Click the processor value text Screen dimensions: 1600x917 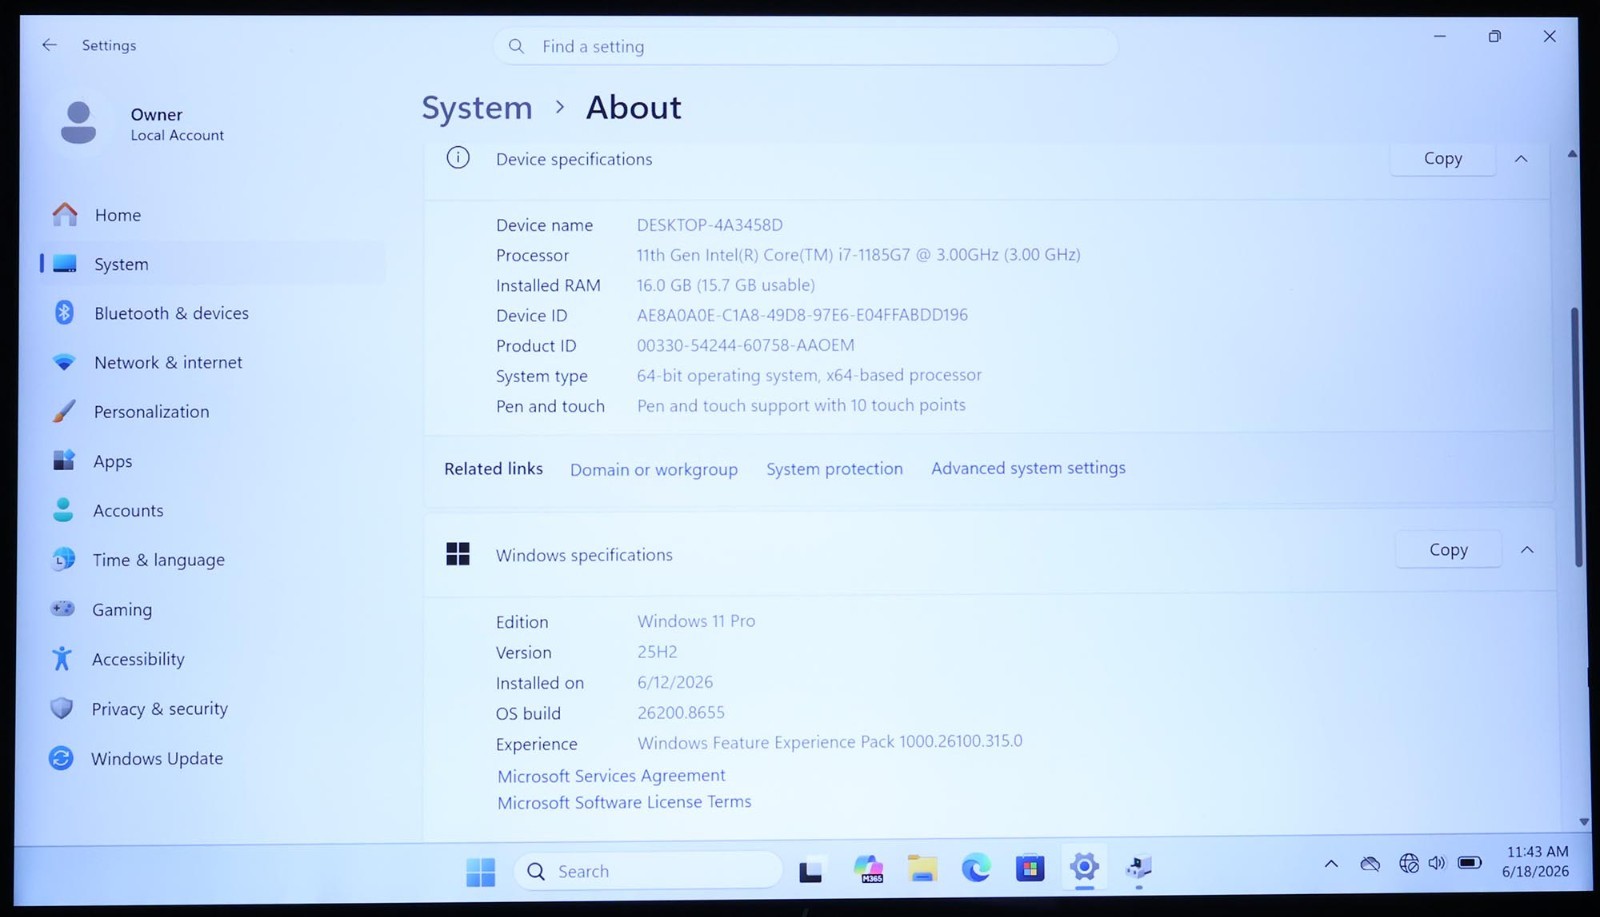click(x=858, y=255)
